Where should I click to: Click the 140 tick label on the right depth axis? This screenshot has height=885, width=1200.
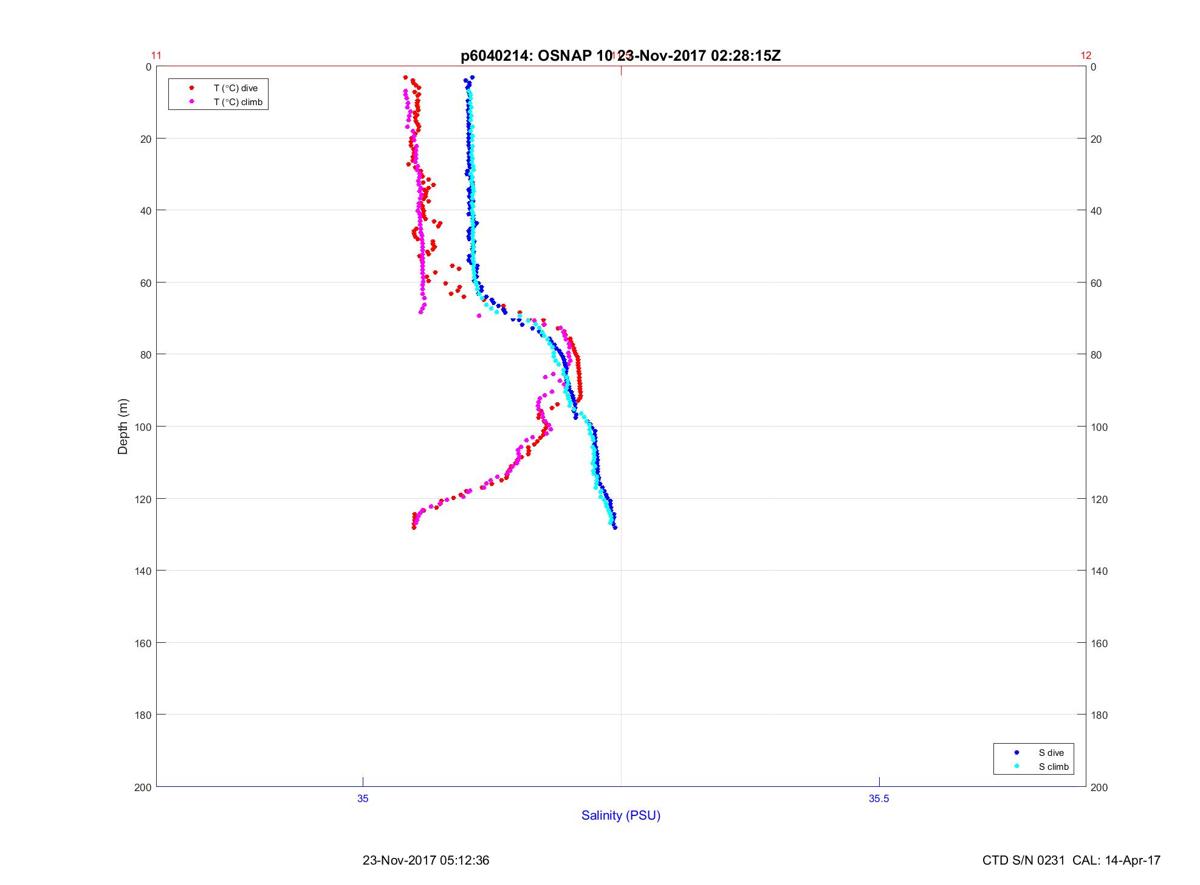click(x=1100, y=571)
